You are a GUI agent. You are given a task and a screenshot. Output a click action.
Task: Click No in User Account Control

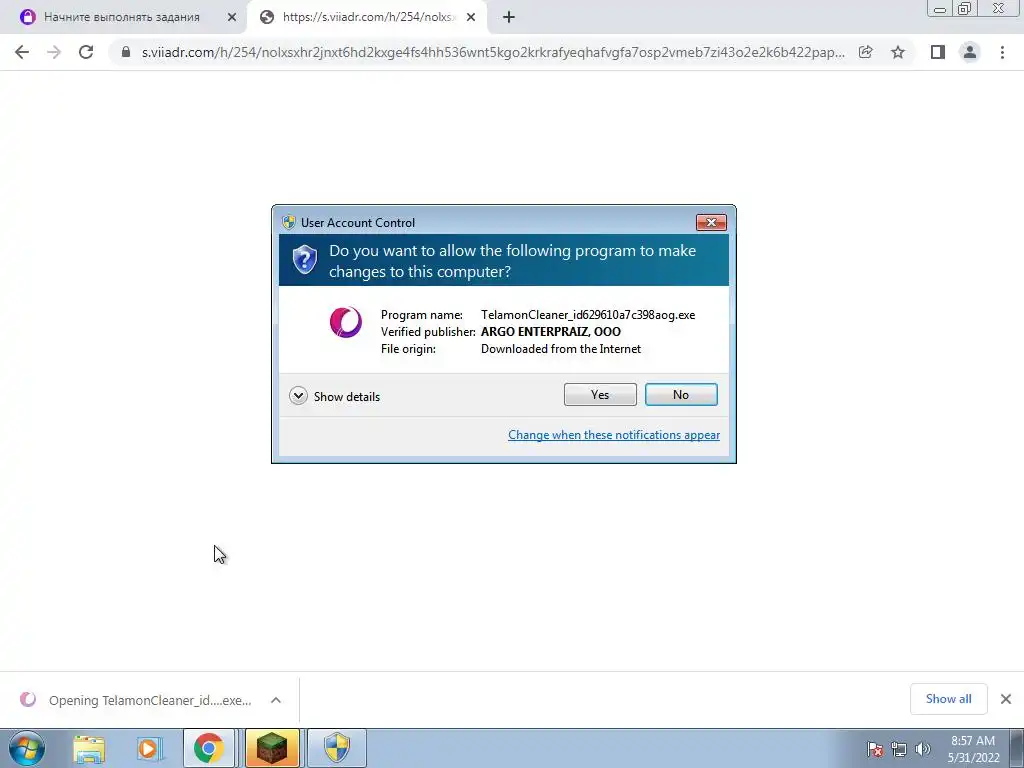click(x=681, y=394)
